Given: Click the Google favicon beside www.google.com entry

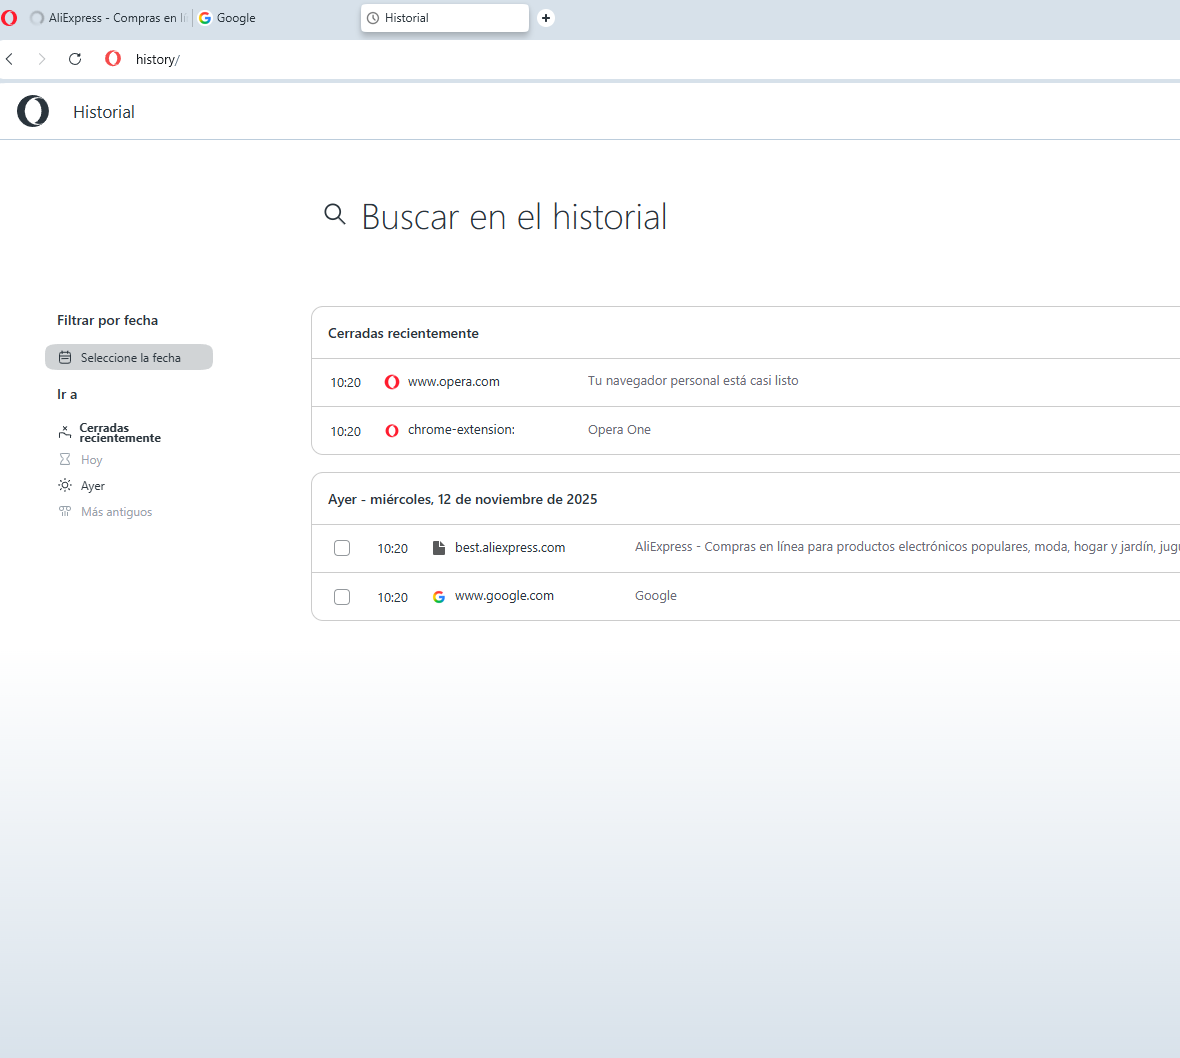Looking at the screenshot, I should [439, 596].
